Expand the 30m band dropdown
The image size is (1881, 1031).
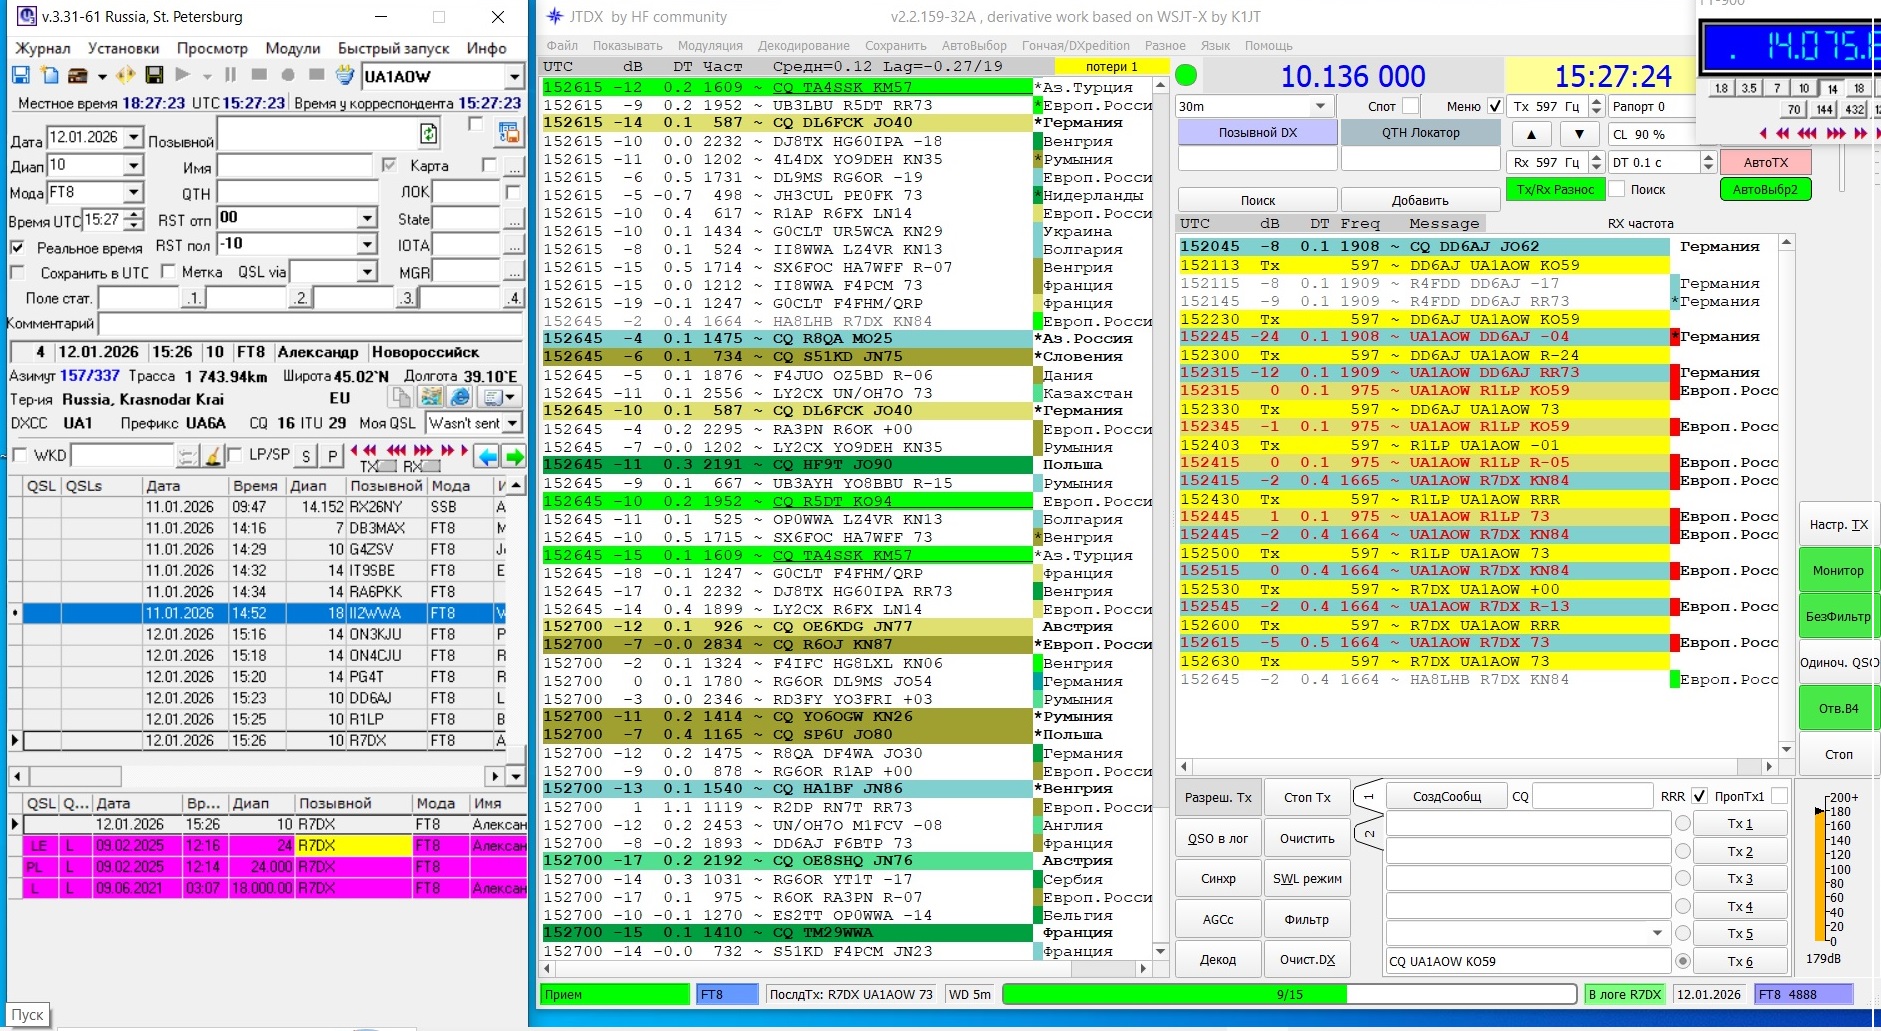(x=1320, y=106)
